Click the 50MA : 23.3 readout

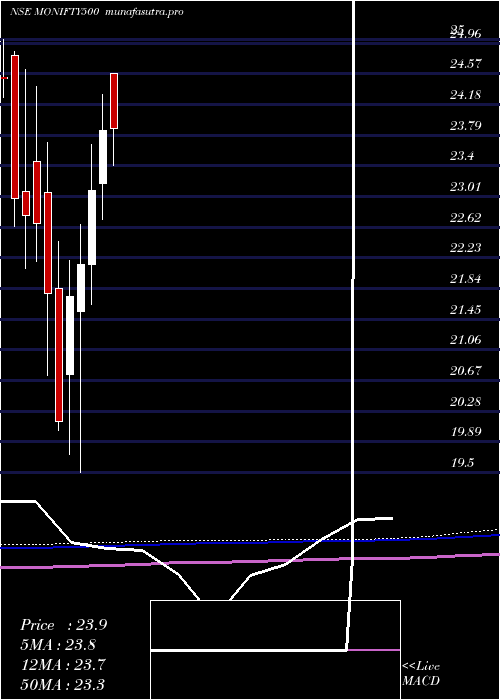click(x=63, y=684)
